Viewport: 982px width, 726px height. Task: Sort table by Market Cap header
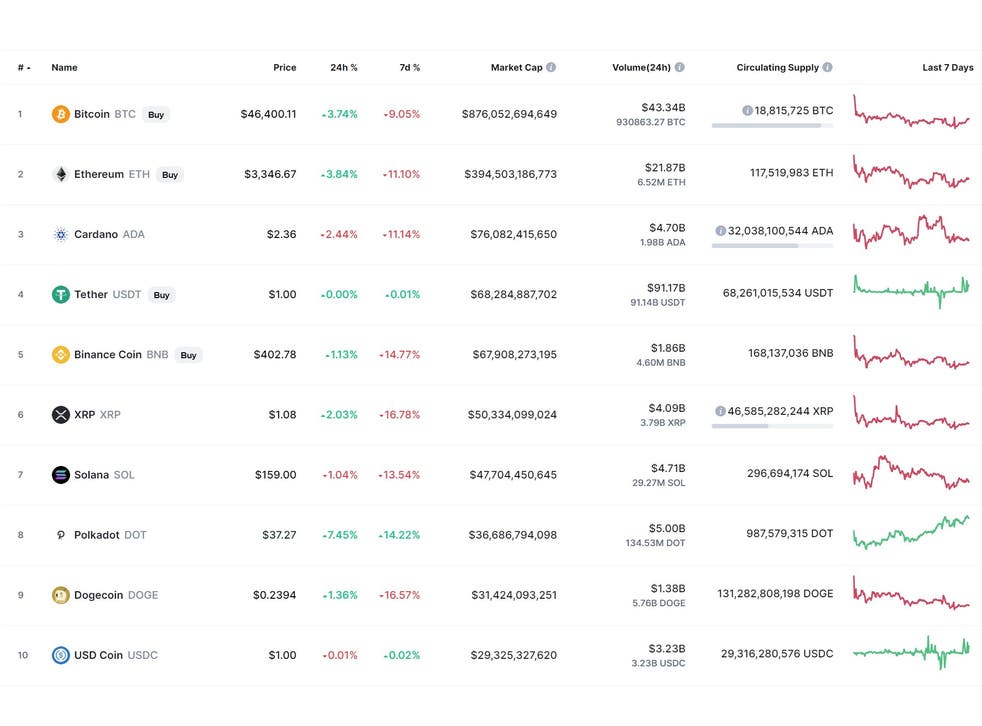pos(517,68)
